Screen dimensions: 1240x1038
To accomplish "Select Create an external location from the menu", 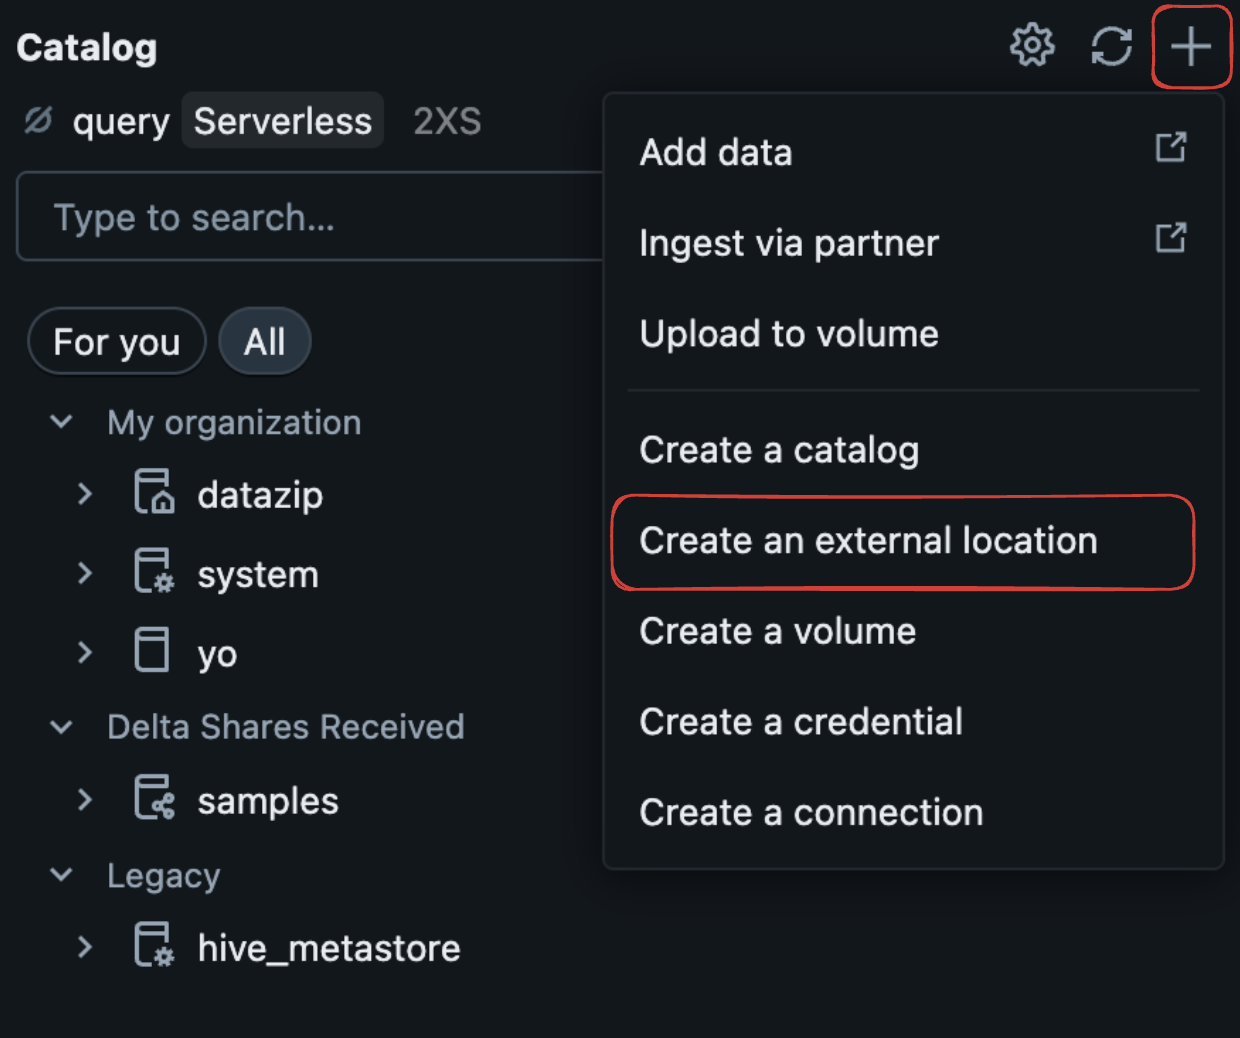I will [x=868, y=540].
